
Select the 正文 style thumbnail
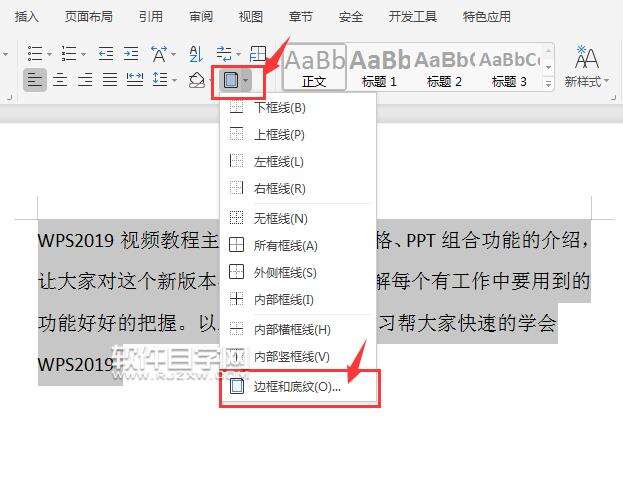tap(314, 68)
